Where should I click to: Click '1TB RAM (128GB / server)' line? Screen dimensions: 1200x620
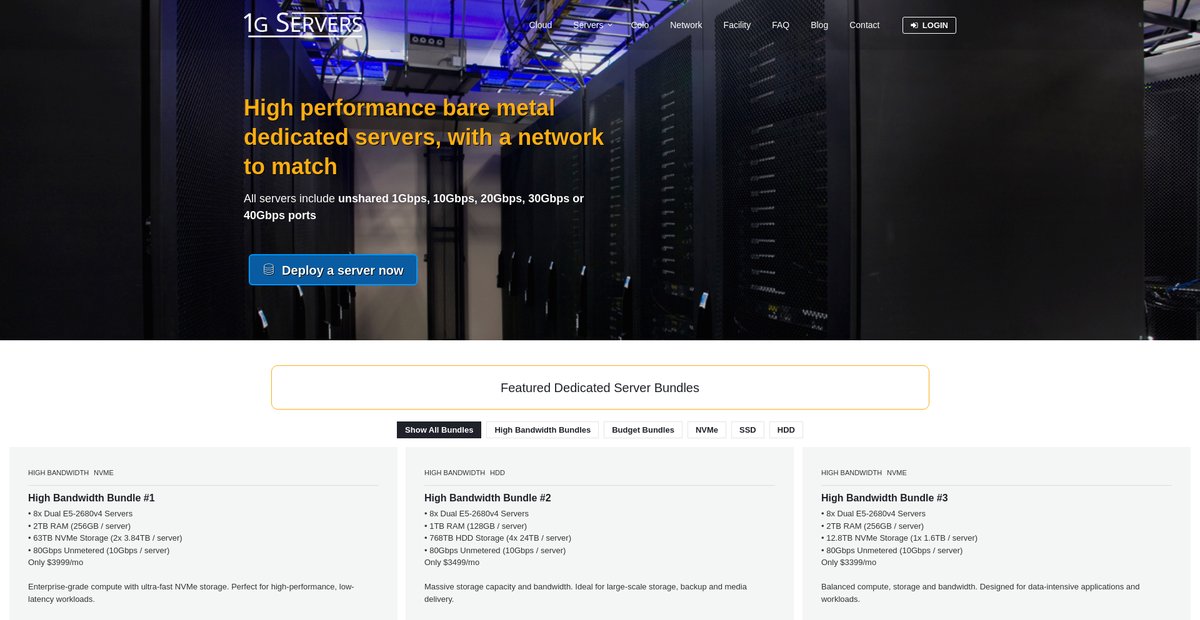tap(476, 526)
